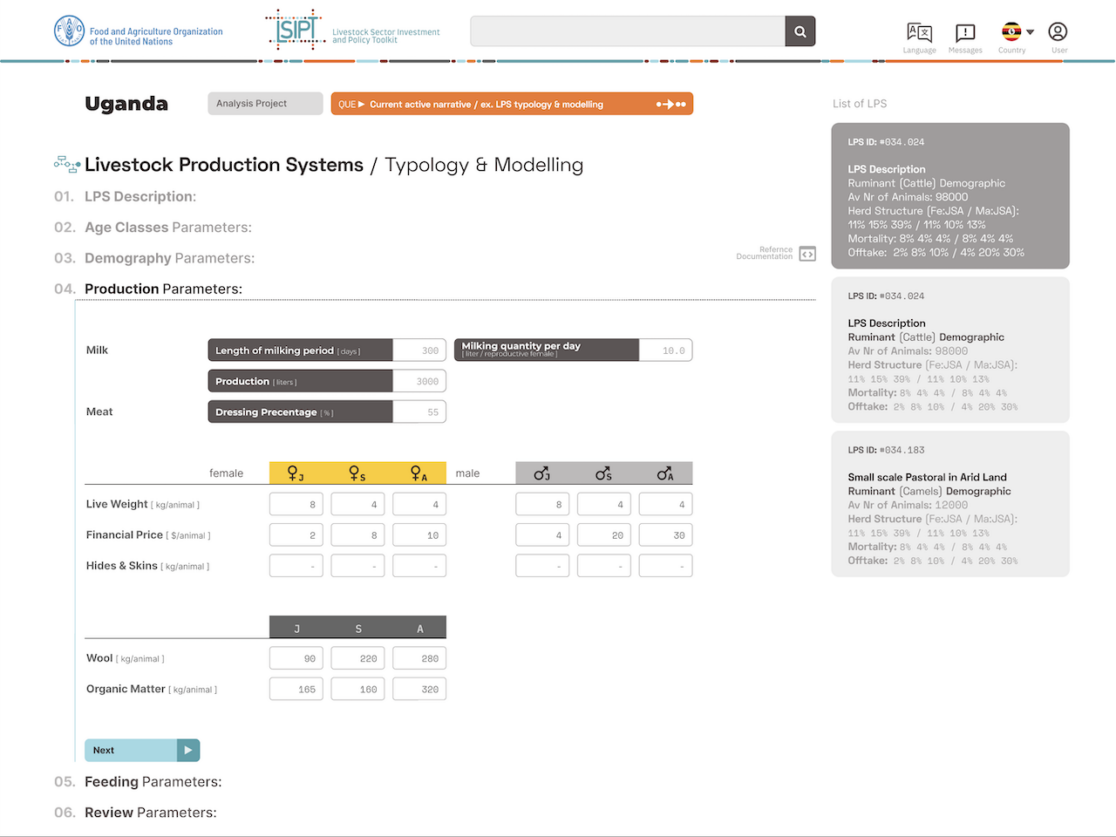The height and width of the screenshot is (837, 1116).
Task: Click the search magnifier icon
Action: 800,32
